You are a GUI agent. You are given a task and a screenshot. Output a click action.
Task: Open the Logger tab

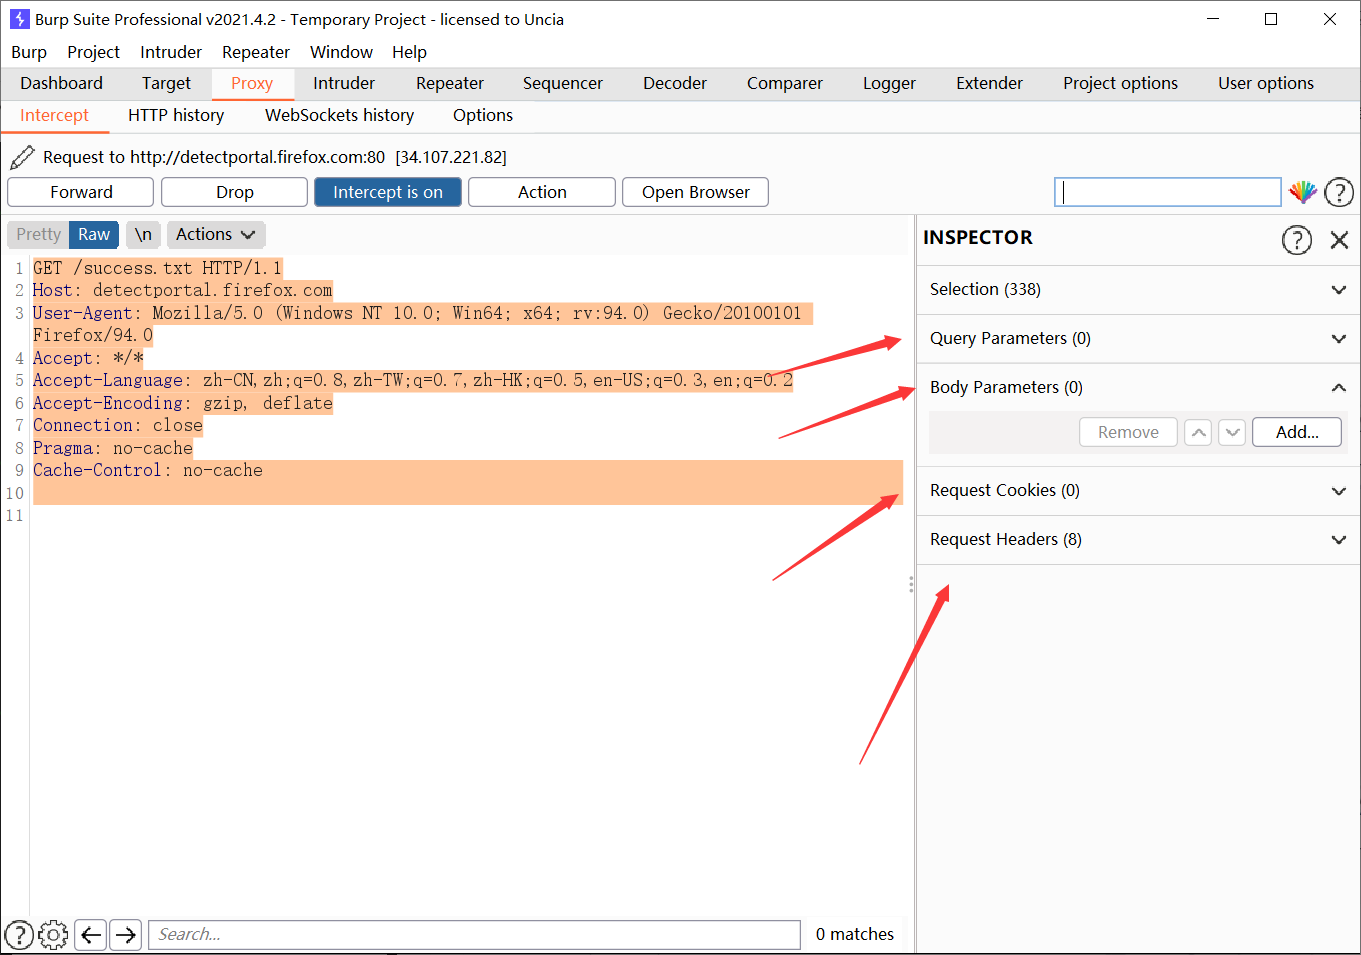[889, 83]
